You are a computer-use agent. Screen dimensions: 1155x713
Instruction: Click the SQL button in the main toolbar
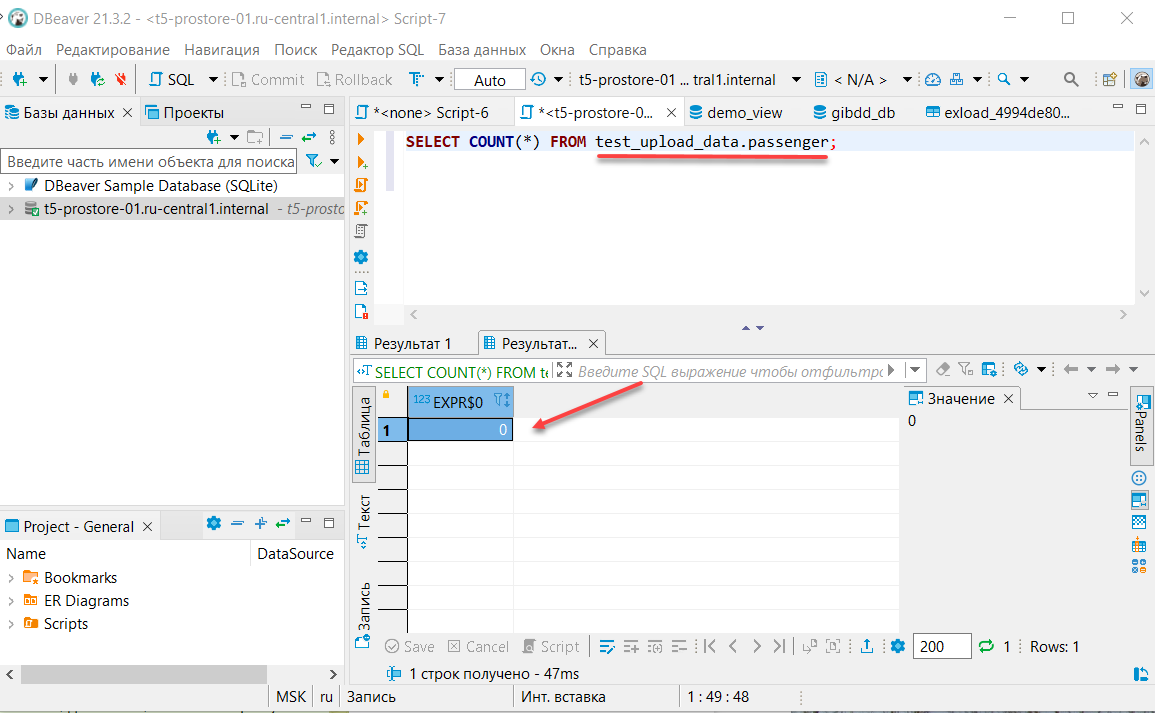tap(172, 79)
